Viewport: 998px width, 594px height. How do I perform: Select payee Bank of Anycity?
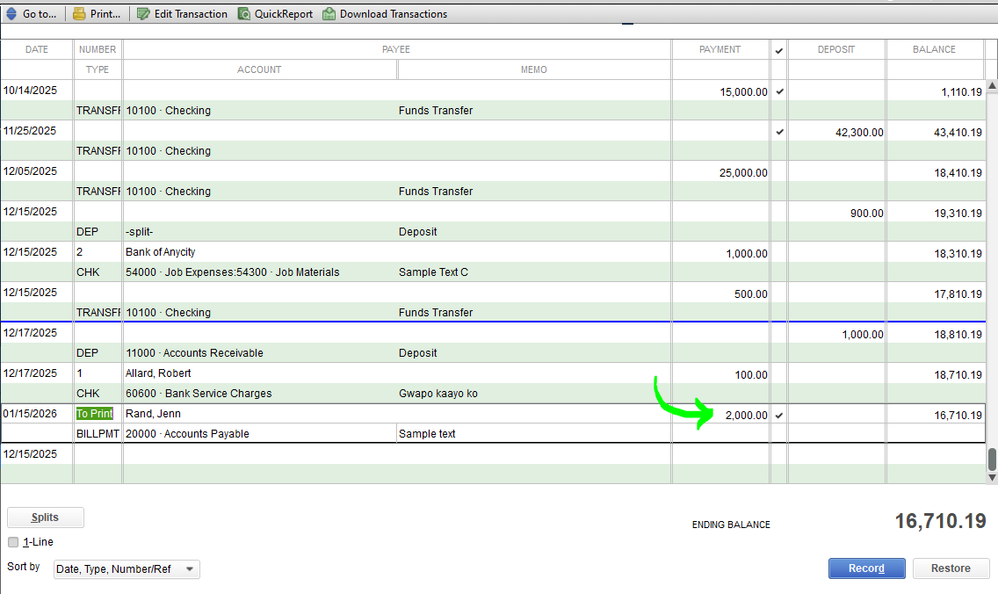160,252
